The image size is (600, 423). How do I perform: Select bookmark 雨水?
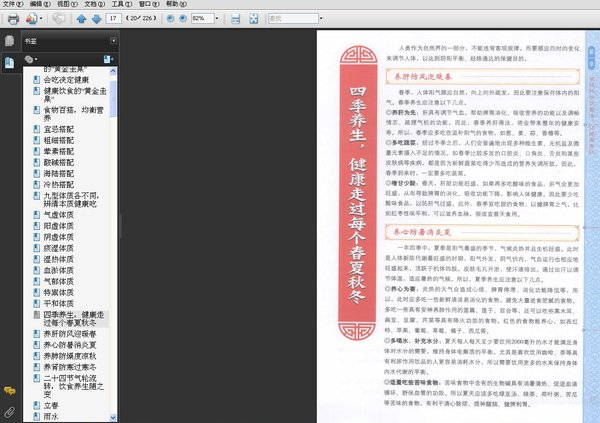[x=51, y=416]
